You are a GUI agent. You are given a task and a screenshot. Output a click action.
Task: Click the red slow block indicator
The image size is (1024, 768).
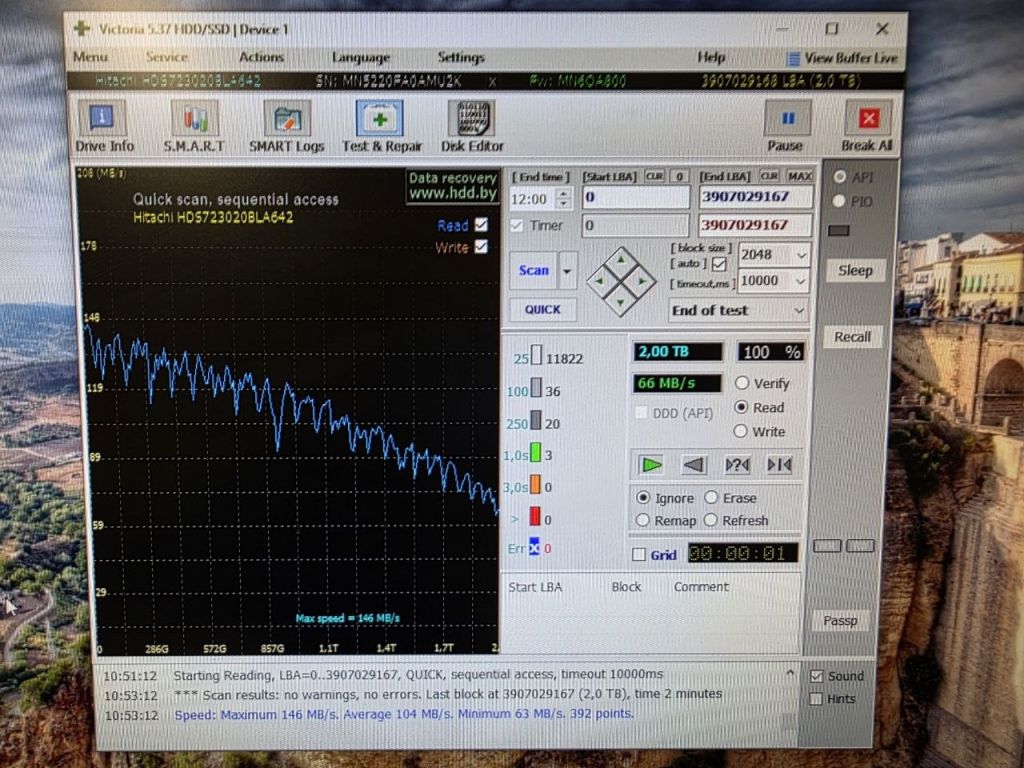(x=536, y=517)
